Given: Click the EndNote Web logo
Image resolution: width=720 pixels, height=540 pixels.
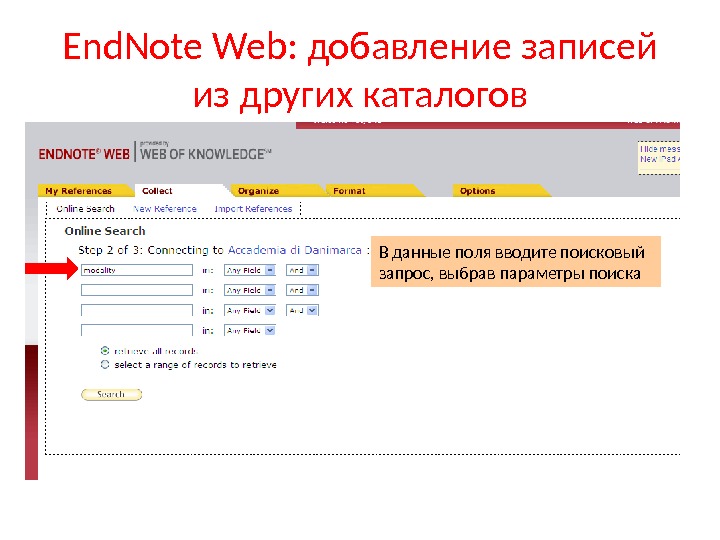Looking at the screenshot, I should (84, 154).
